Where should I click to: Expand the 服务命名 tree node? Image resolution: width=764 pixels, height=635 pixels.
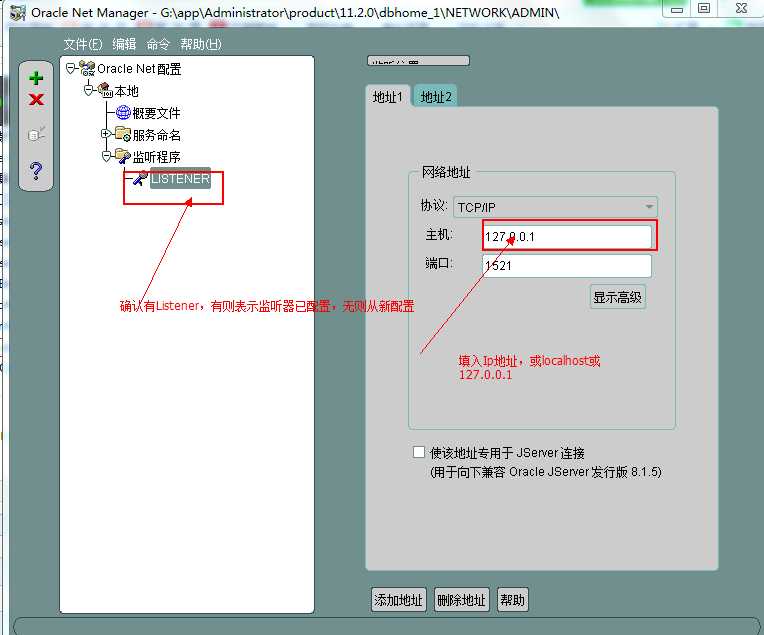point(105,134)
